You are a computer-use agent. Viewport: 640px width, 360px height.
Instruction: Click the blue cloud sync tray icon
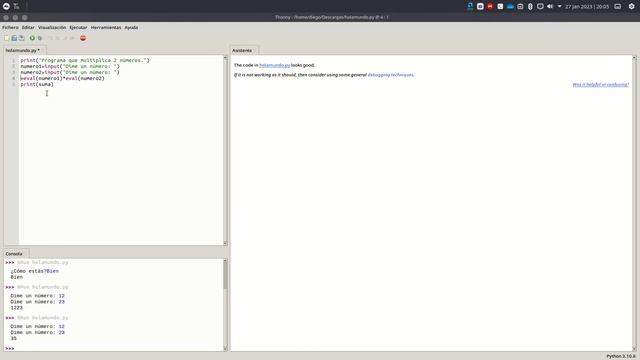(x=510, y=6)
